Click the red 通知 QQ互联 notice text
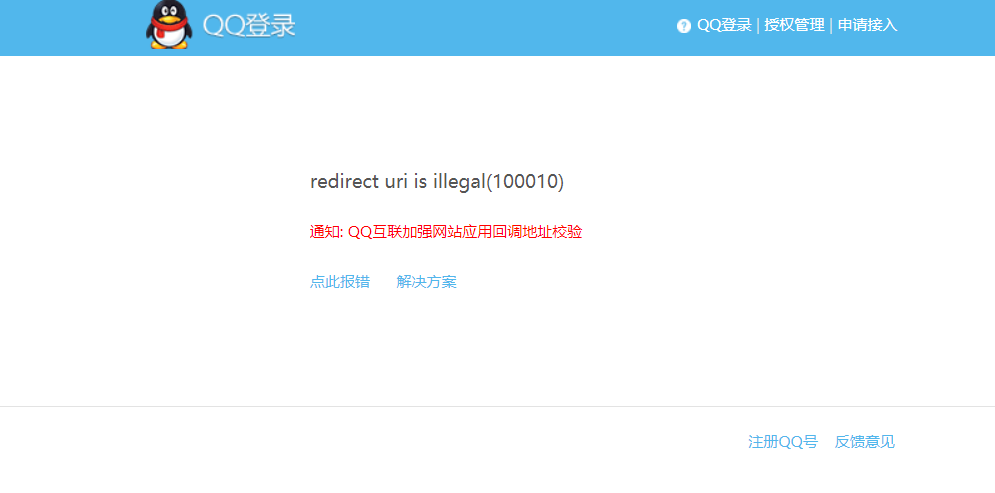The height and width of the screenshot is (493, 995). point(446,232)
